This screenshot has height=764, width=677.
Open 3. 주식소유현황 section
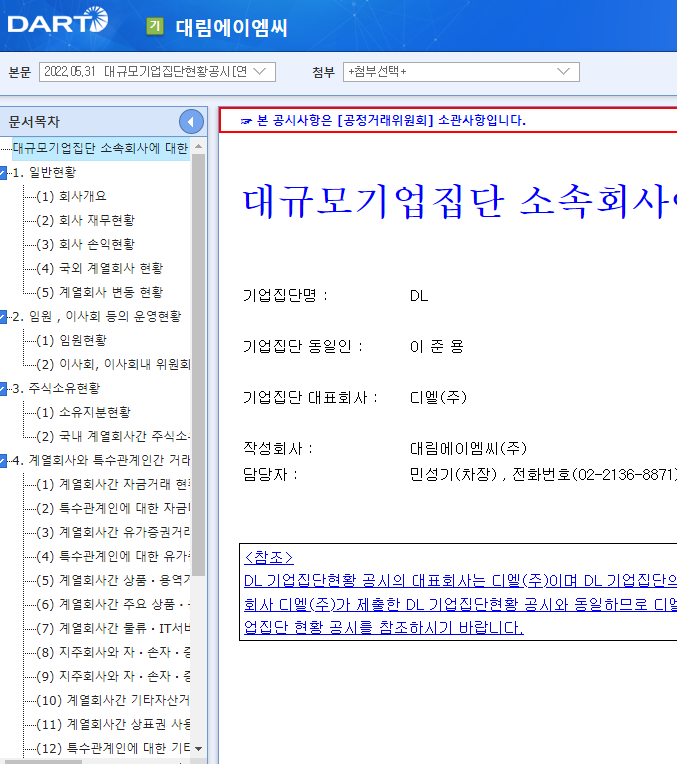(56, 388)
